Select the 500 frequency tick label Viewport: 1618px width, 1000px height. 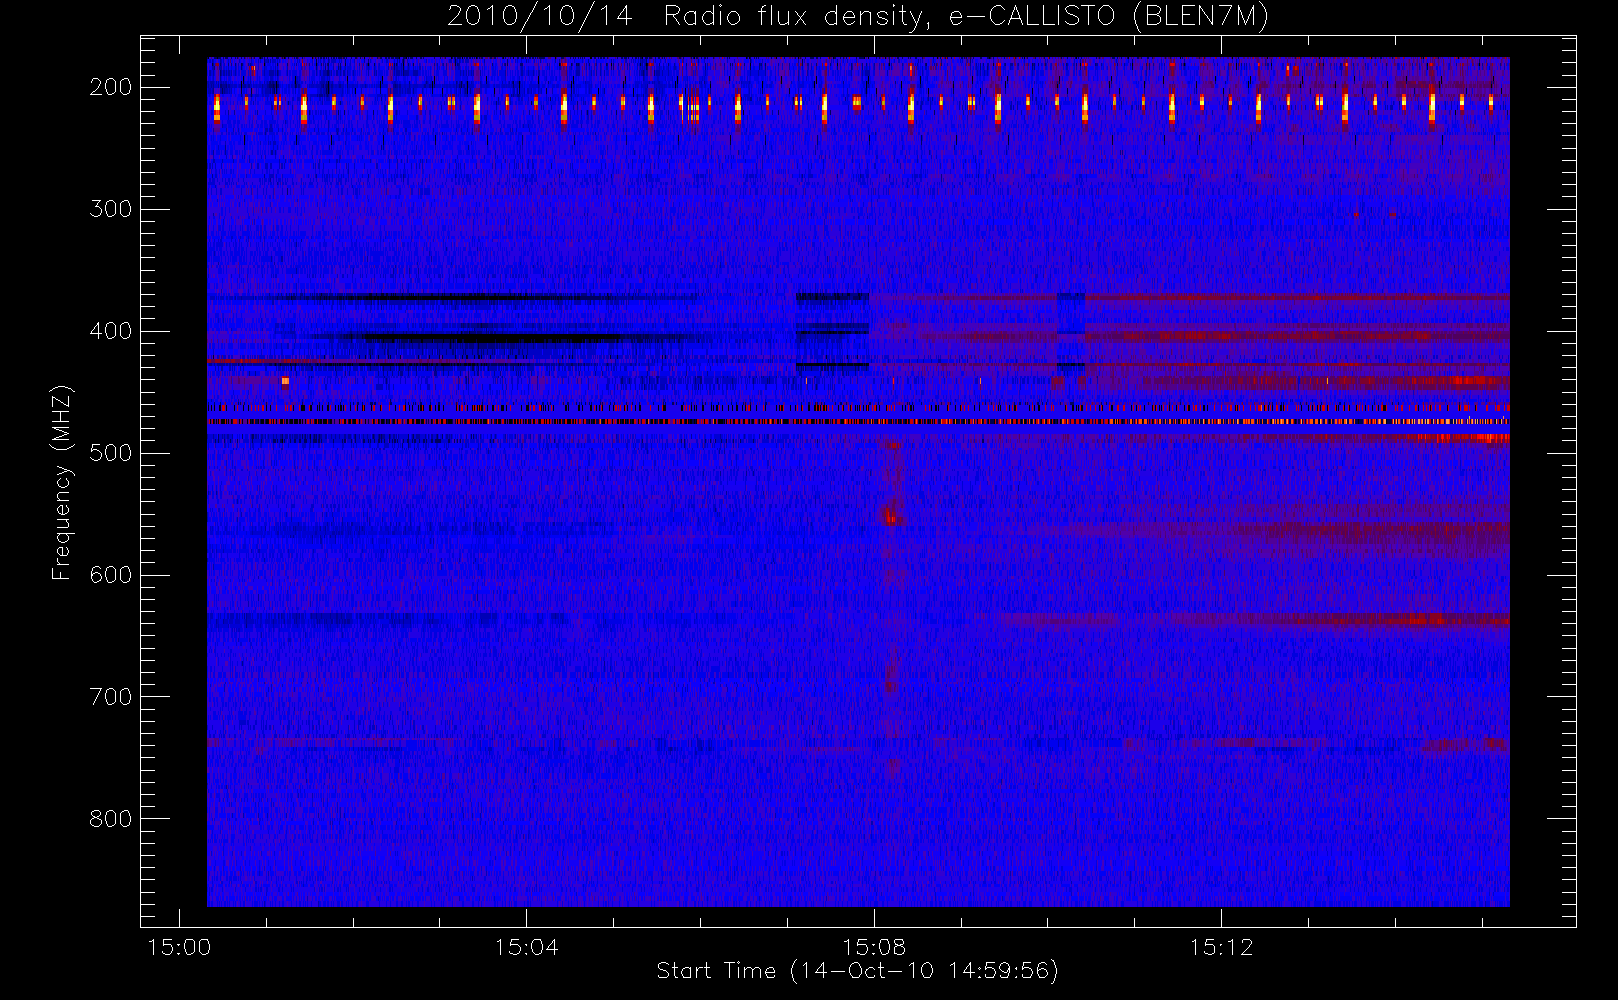(x=111, y=453)
